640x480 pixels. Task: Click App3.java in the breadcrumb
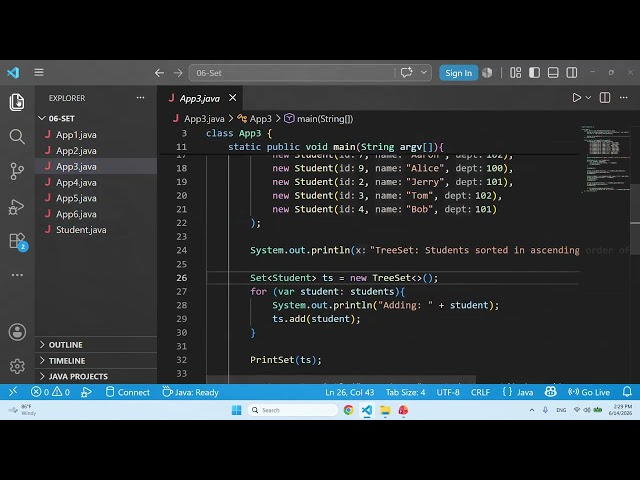(204, 119)
